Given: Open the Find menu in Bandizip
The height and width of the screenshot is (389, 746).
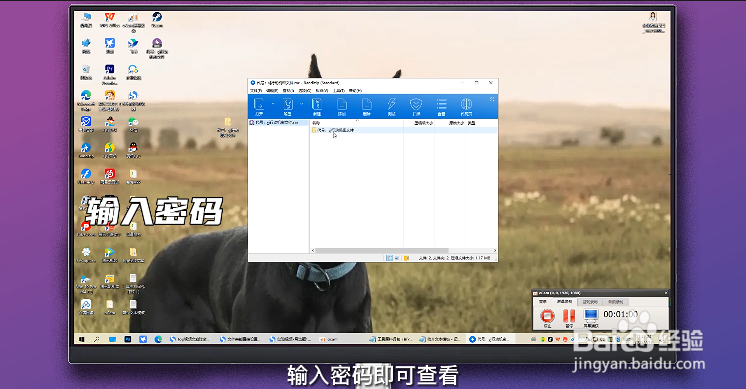Looking at the screenshot, I should coord(288,90).
